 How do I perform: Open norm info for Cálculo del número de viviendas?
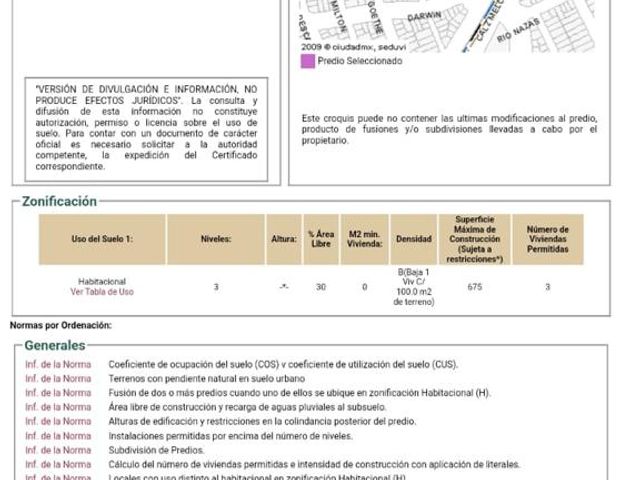click(x=58, y=464)
